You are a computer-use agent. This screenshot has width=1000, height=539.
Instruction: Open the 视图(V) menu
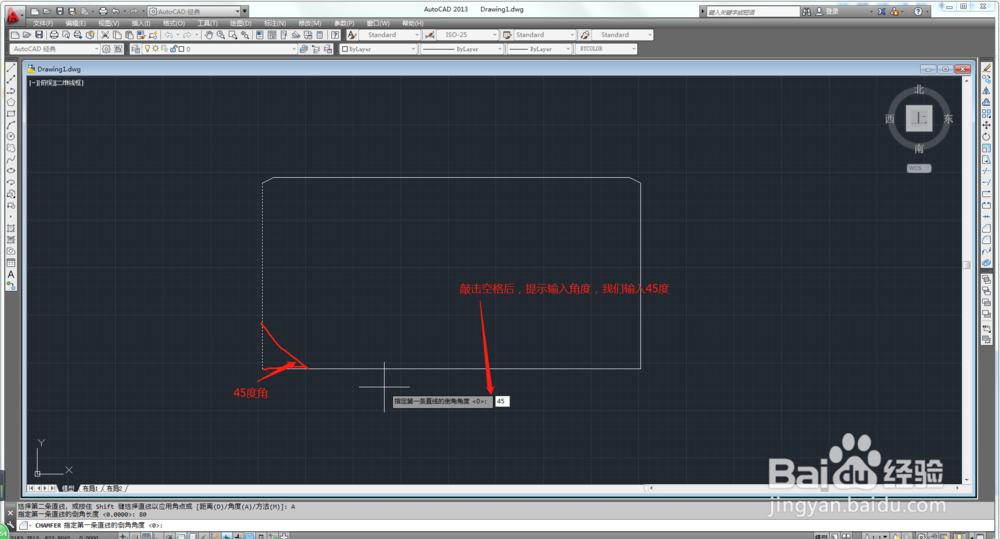pos(108,23)
